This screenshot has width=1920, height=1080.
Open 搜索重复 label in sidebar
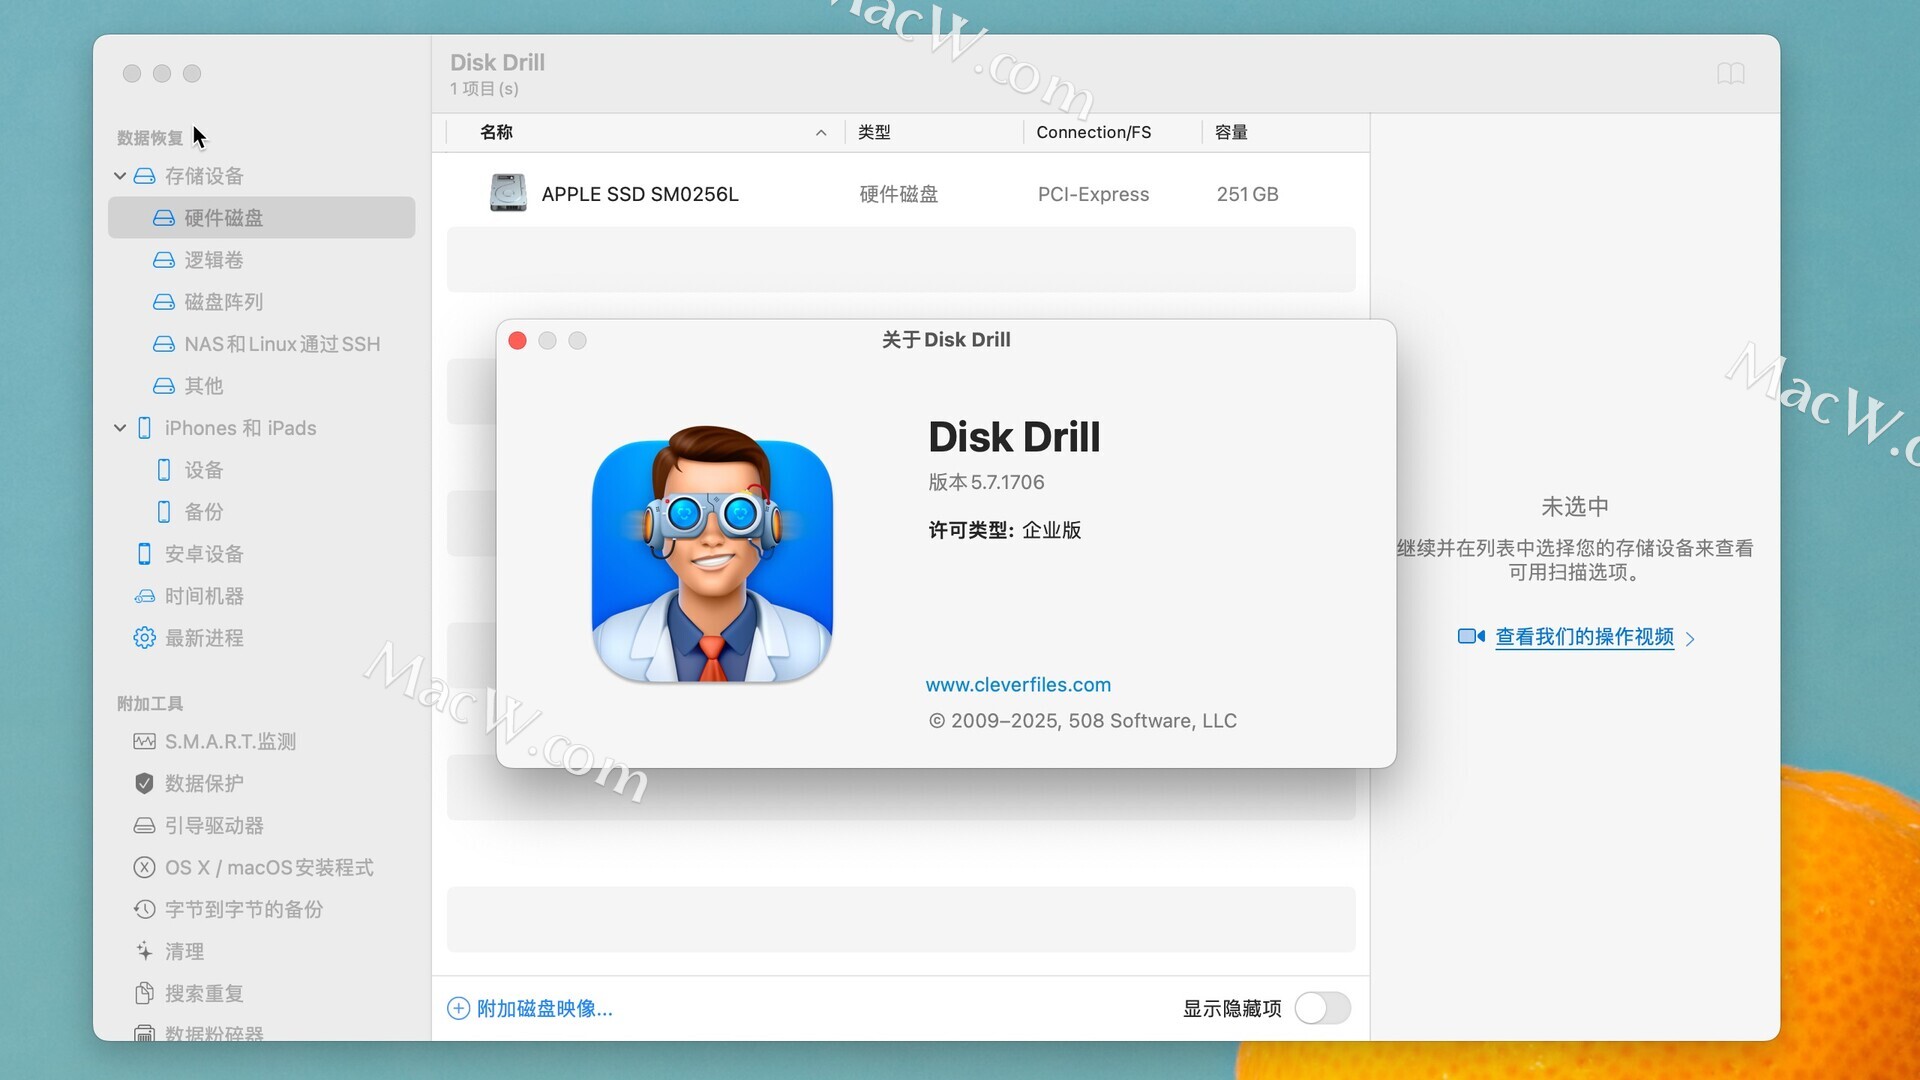(x=204, y=993)
